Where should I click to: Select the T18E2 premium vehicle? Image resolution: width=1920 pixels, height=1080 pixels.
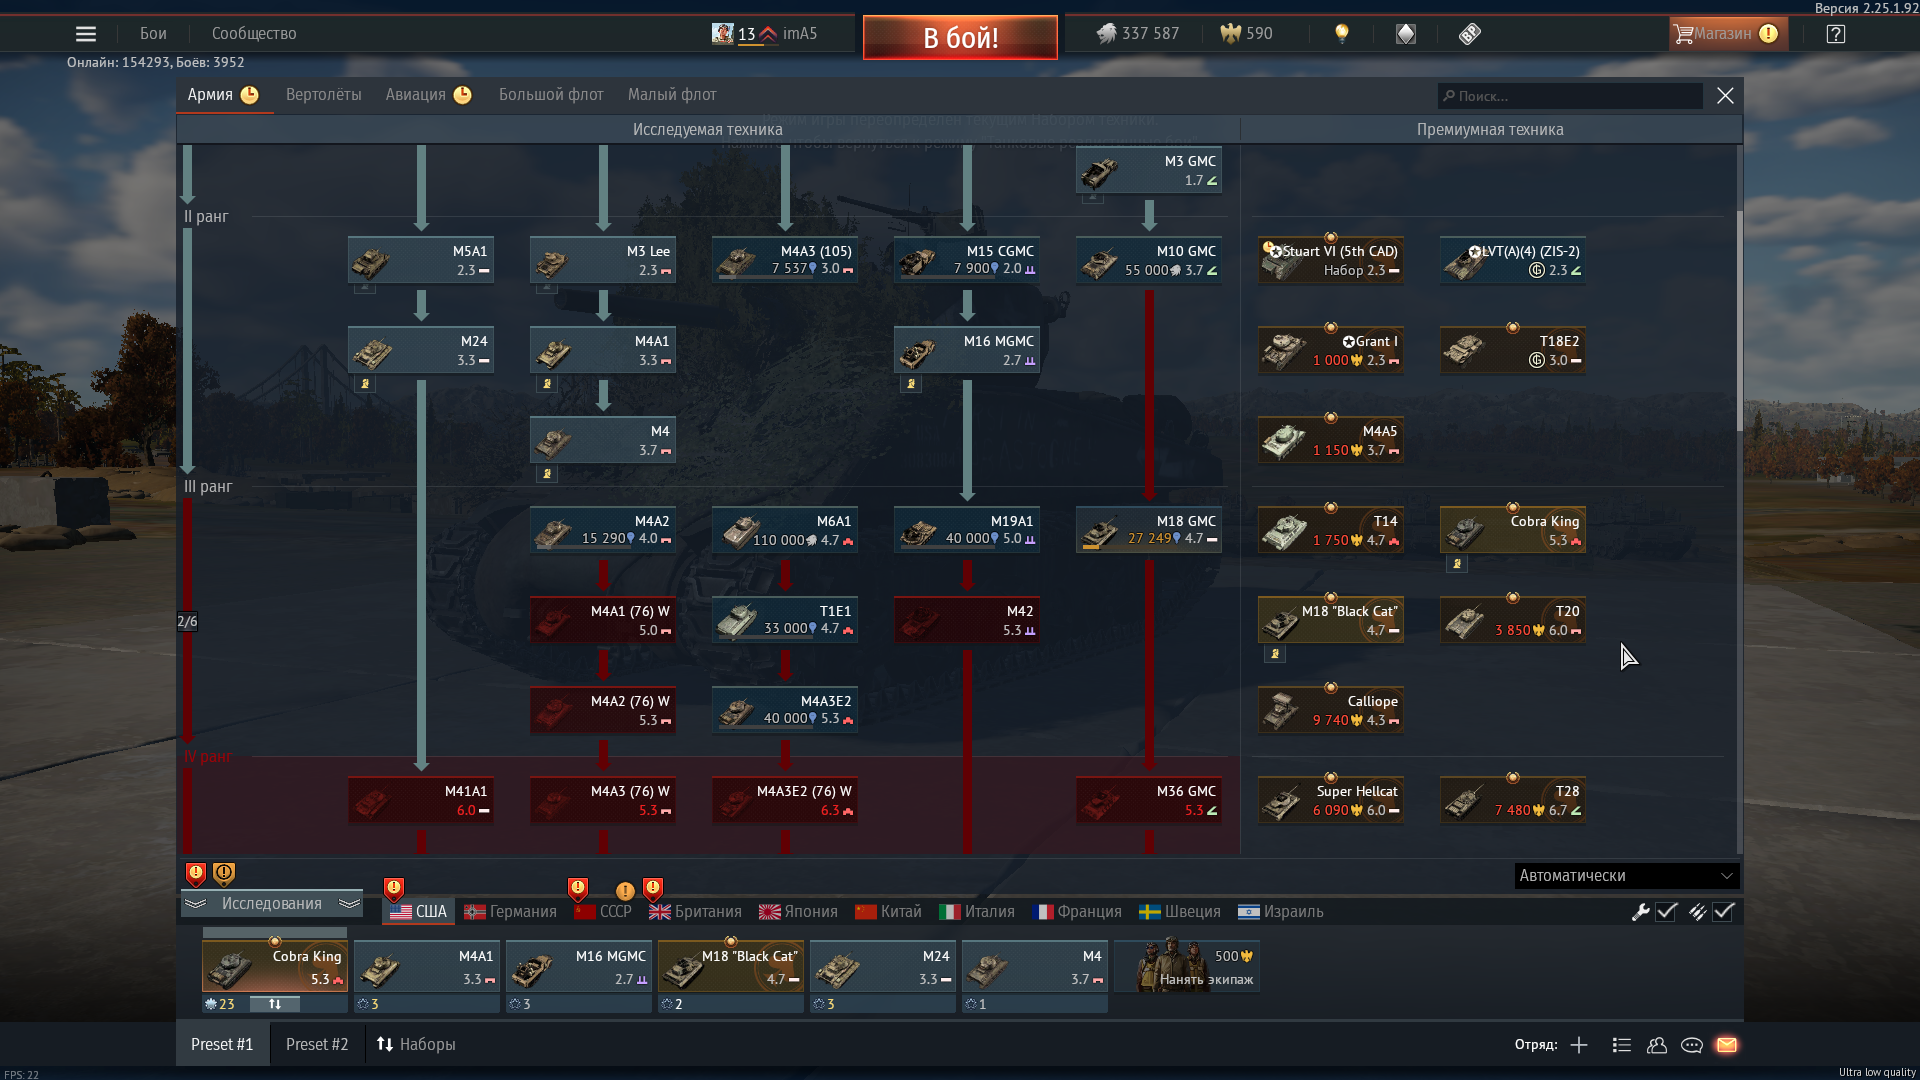(1513, 350)
